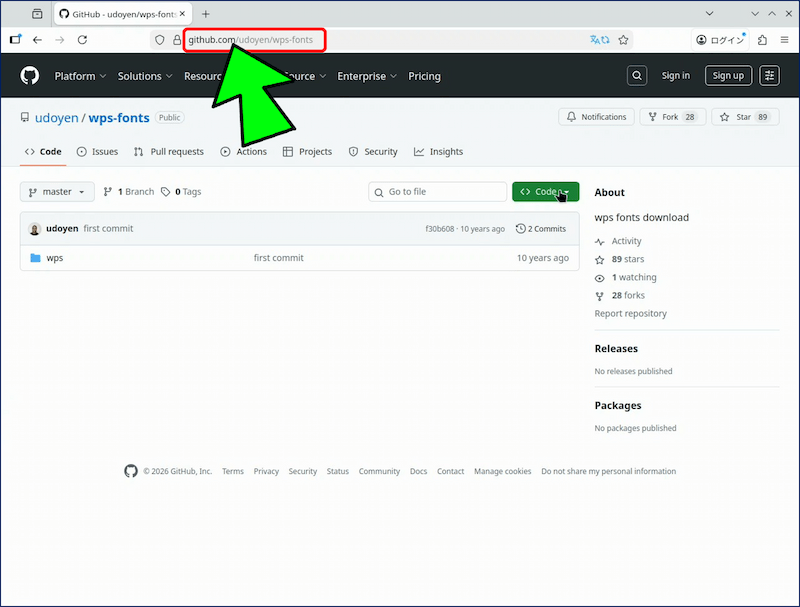The height and width of the screenshot is (607, 800).
Task: Open the Solutions navigation menu
Action: 145,76
